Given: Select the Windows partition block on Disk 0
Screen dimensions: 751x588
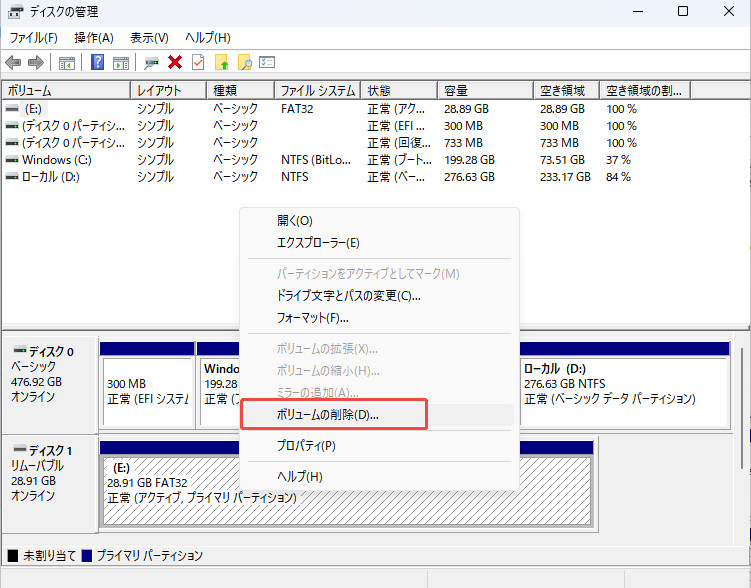Looking at the screenshot, I should pos(218,384).
